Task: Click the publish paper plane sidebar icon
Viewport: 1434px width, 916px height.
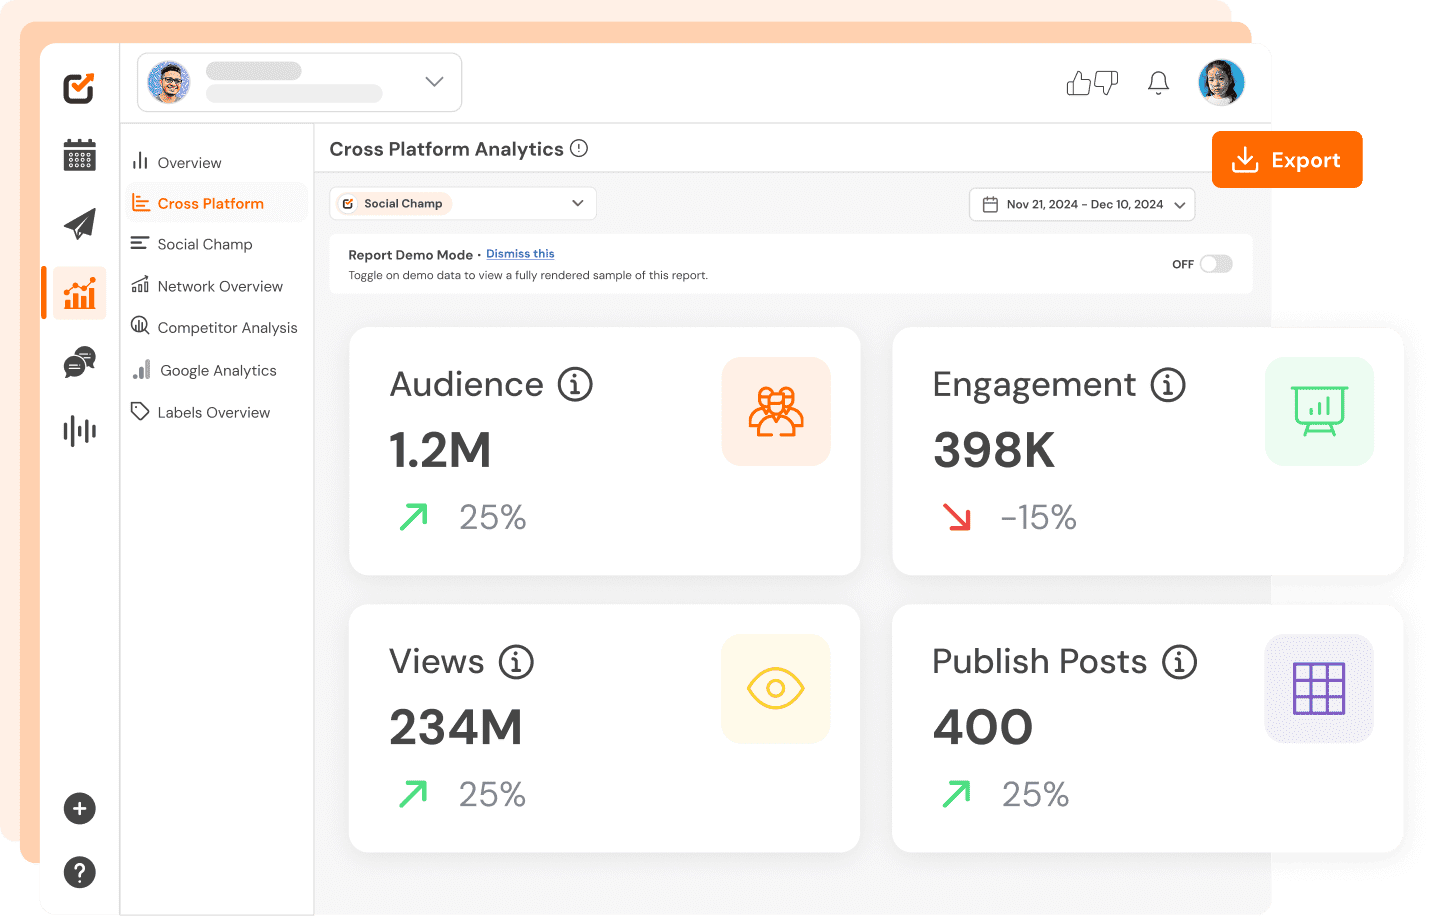Action: point(79,223)
